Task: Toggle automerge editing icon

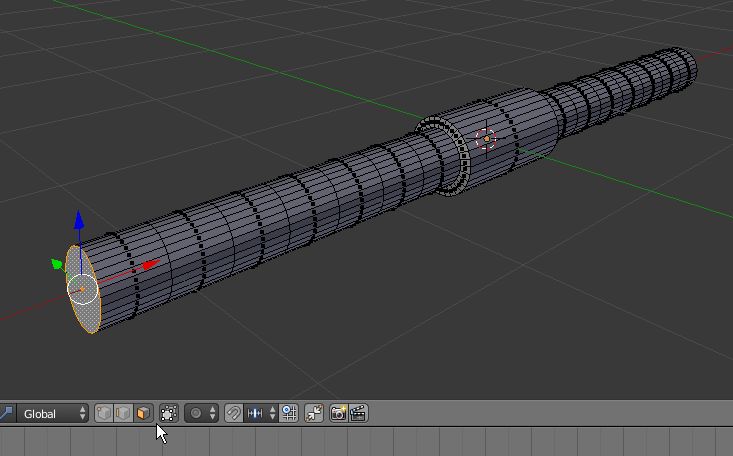Action: tap(314, 413)
